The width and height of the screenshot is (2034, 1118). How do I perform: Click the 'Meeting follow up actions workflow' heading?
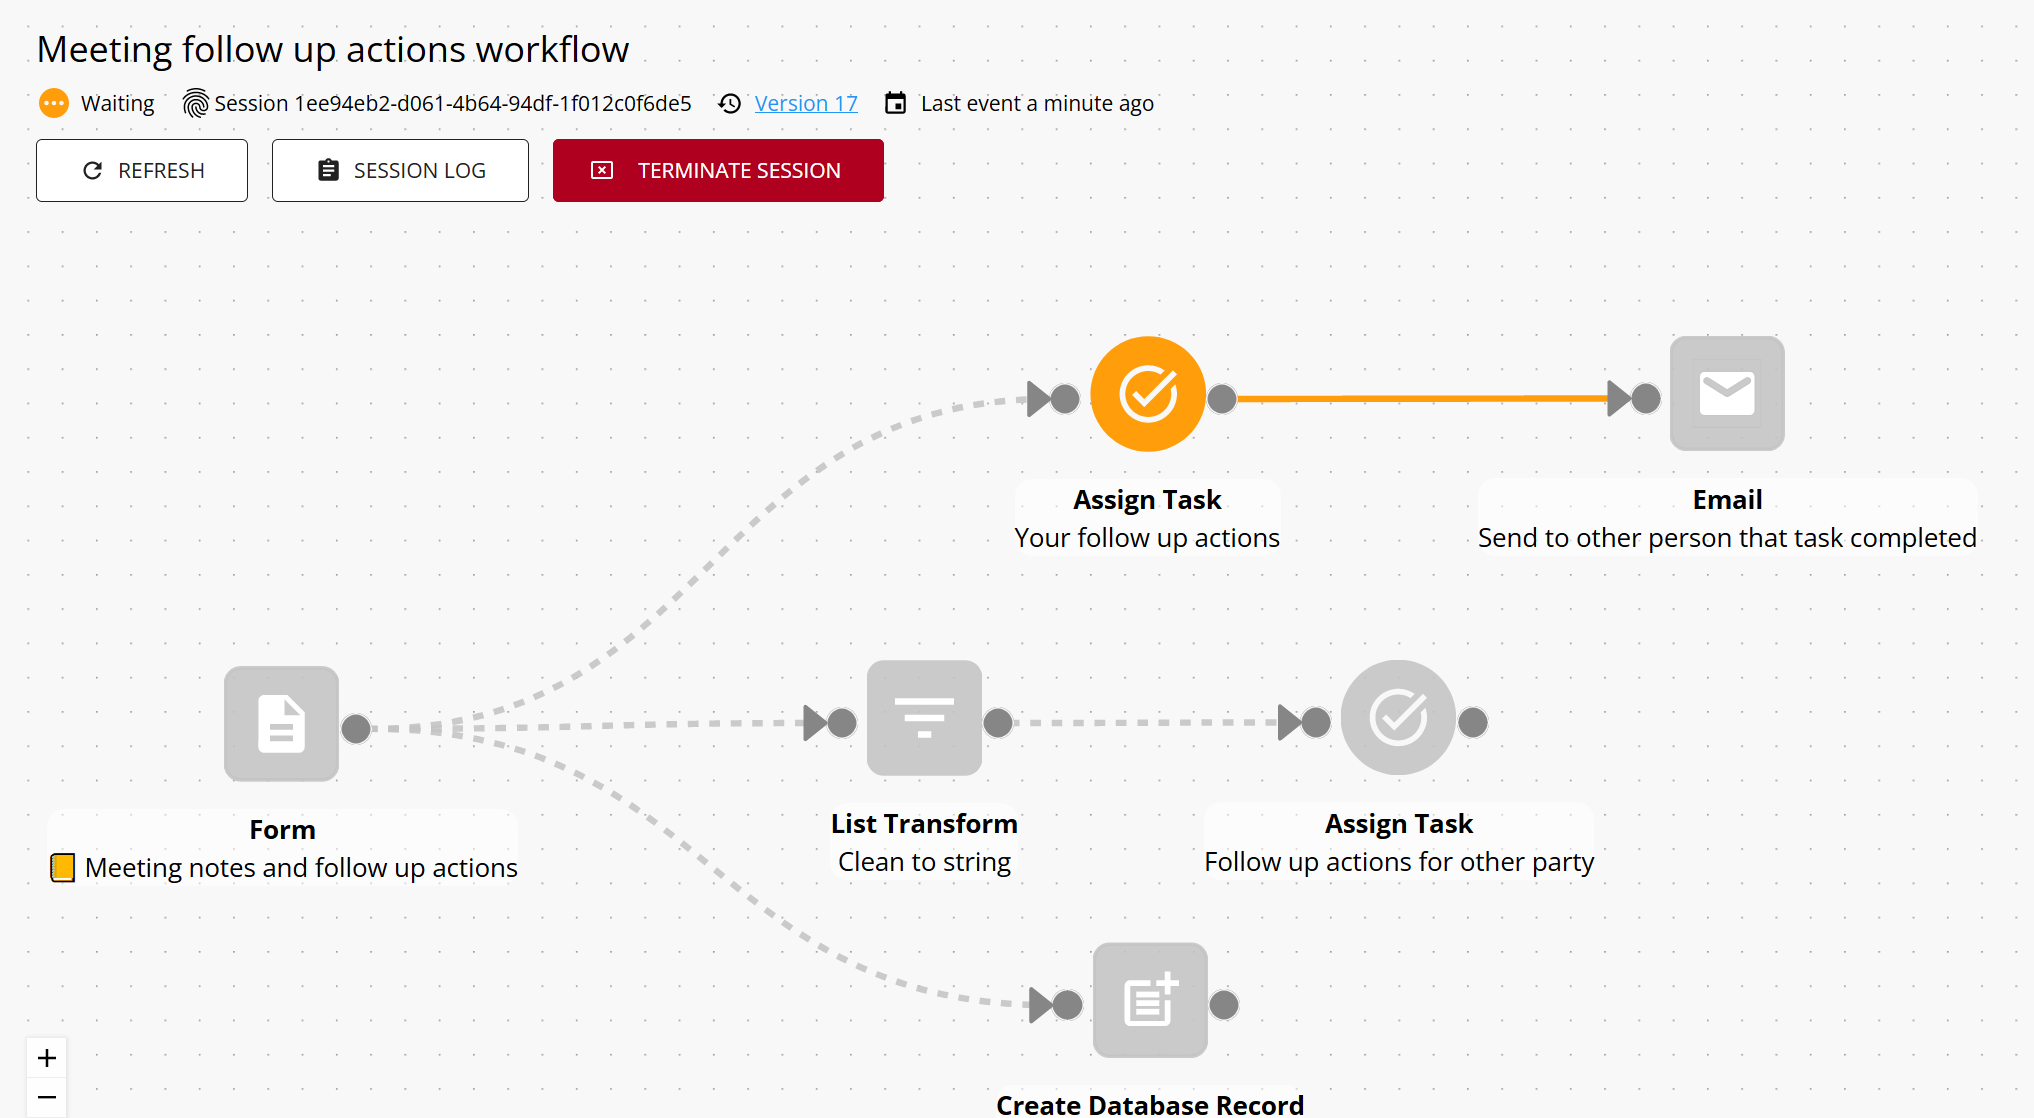333,49
